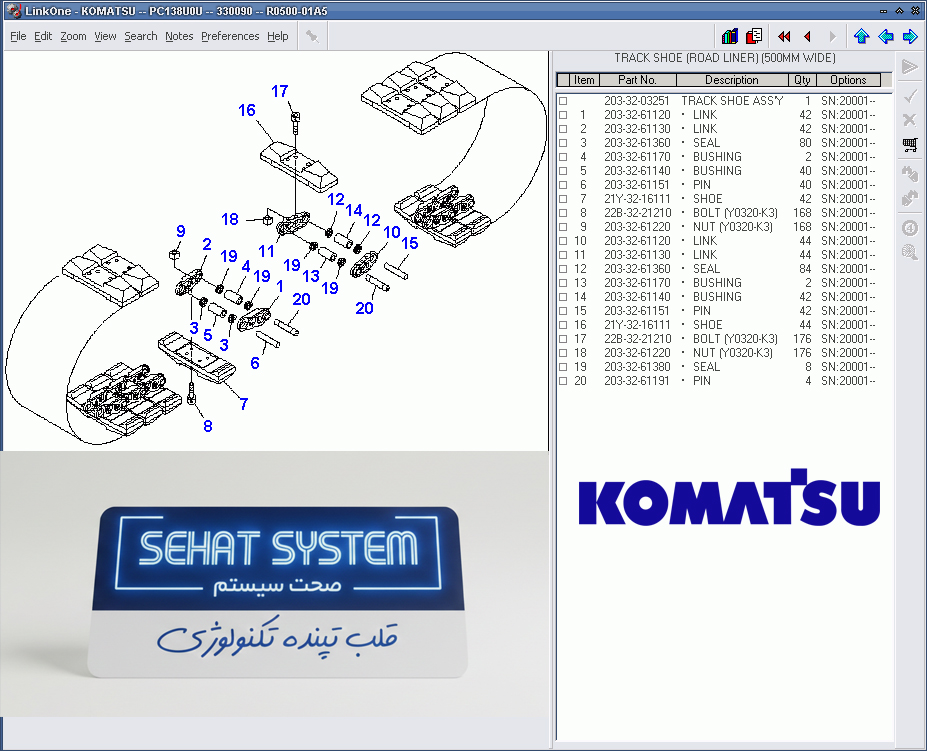Click callout number 16 in the diagram

(247, 110)
